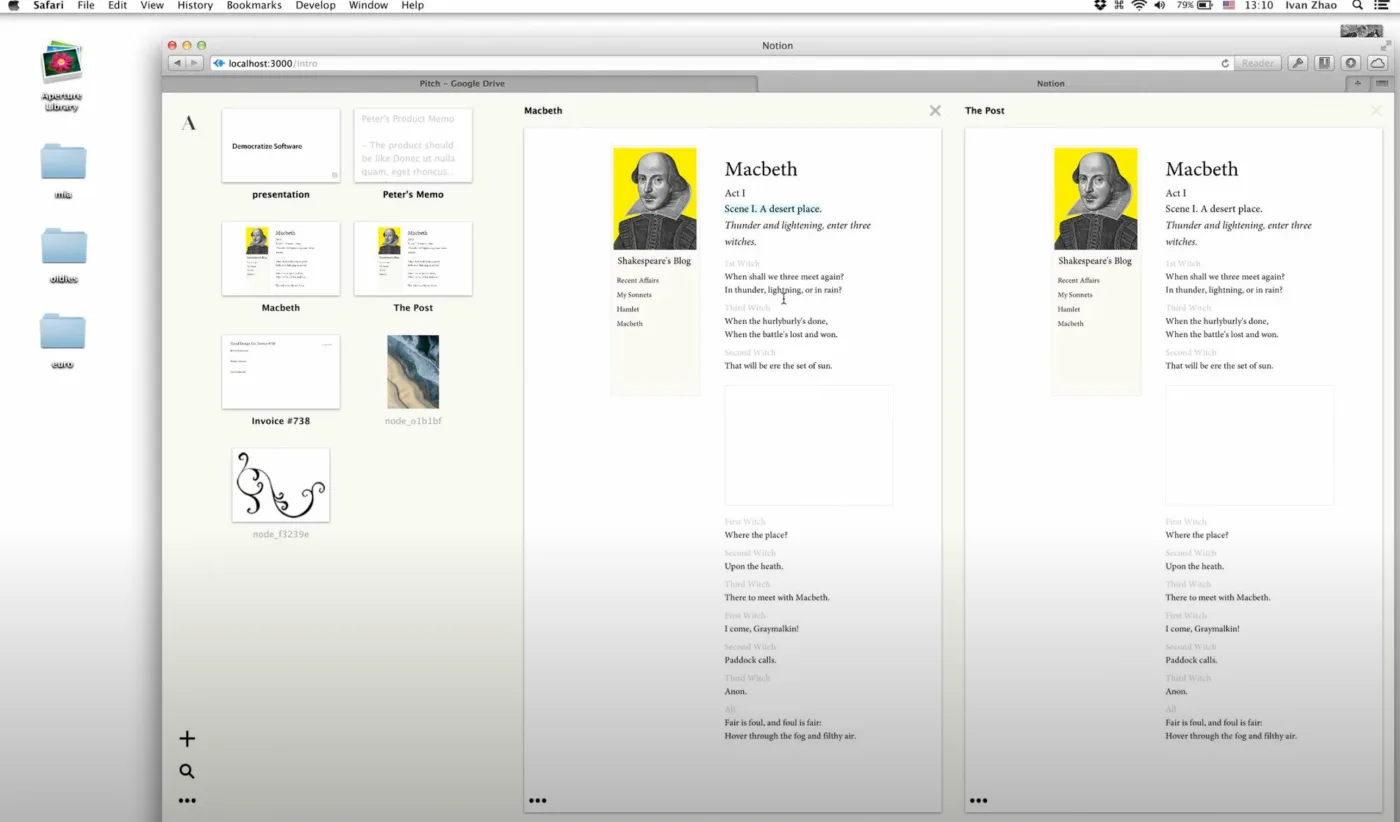
Task: Click "Shakespeare's Blog" in the Macbeth panel
Action: (x=654, y=261)
